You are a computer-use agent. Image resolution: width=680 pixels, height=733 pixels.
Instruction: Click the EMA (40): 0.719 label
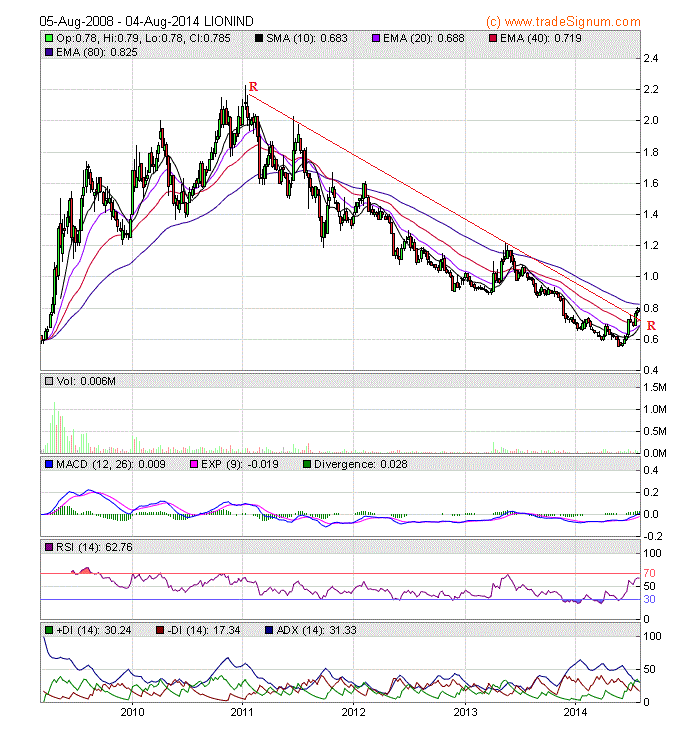pos(541,38)
